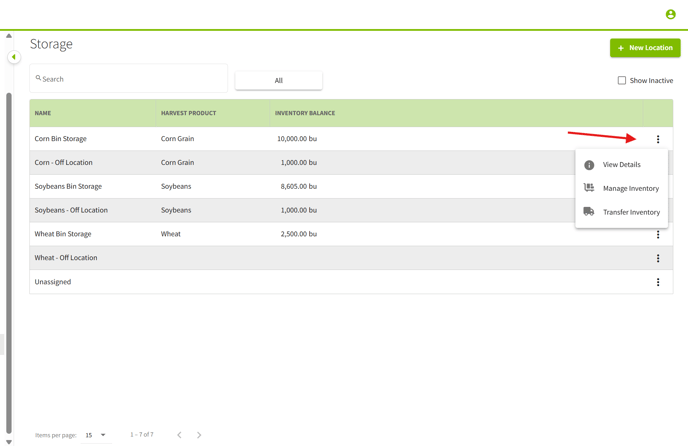Click scrollbar up arrow

pyautogui.click(x=9, y=36)
